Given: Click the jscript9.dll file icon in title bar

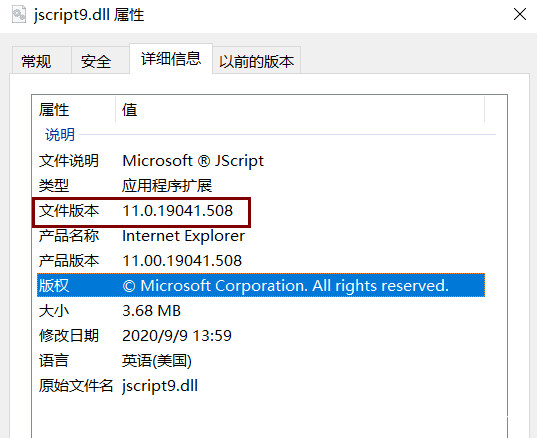Looking at the screenshot, I should [19, 15].
